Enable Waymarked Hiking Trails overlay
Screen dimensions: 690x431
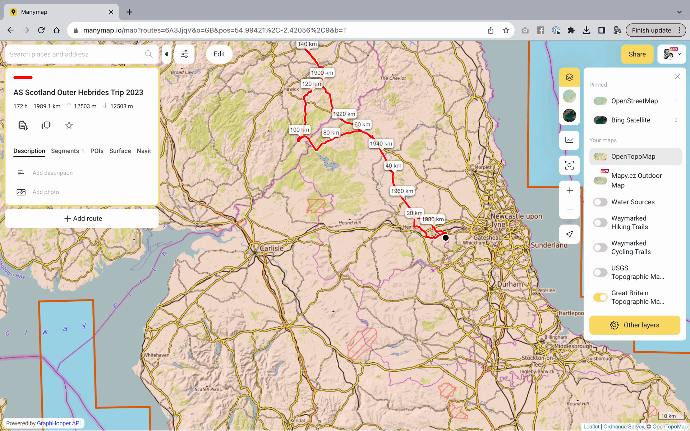(x=600, y=222)
